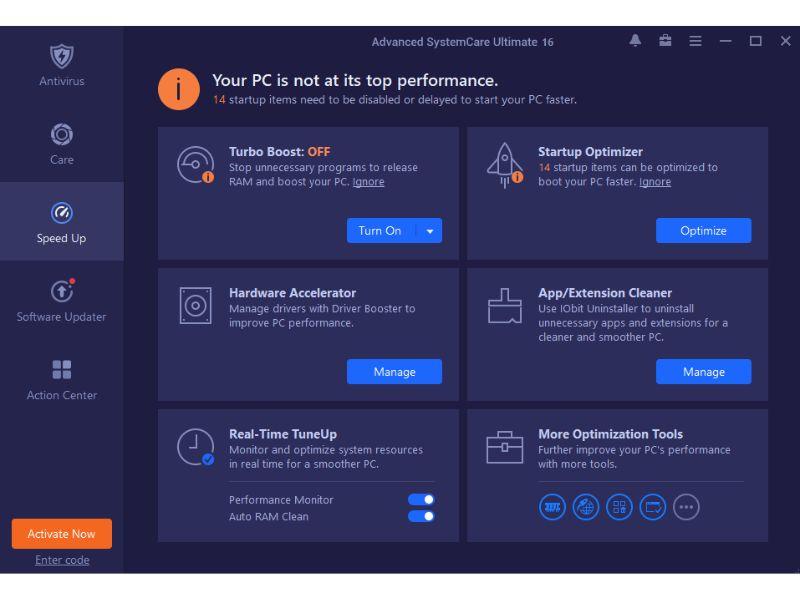Follow the Enter code link
The height and width of the screenshot is (600, 800).
click(x=62, y=560)
